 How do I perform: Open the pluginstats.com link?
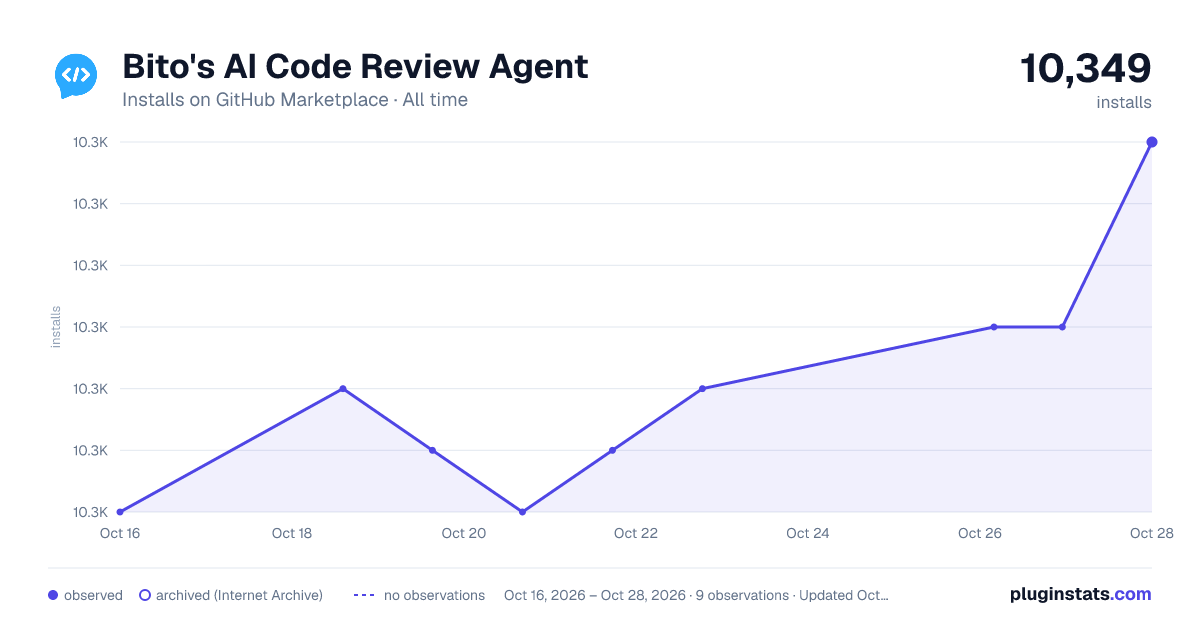1080,594
